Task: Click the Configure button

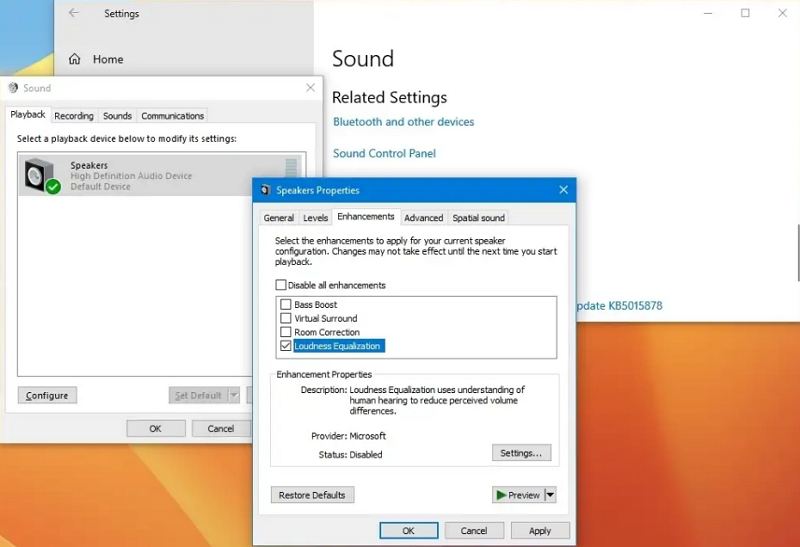Action: click(47, 395)
